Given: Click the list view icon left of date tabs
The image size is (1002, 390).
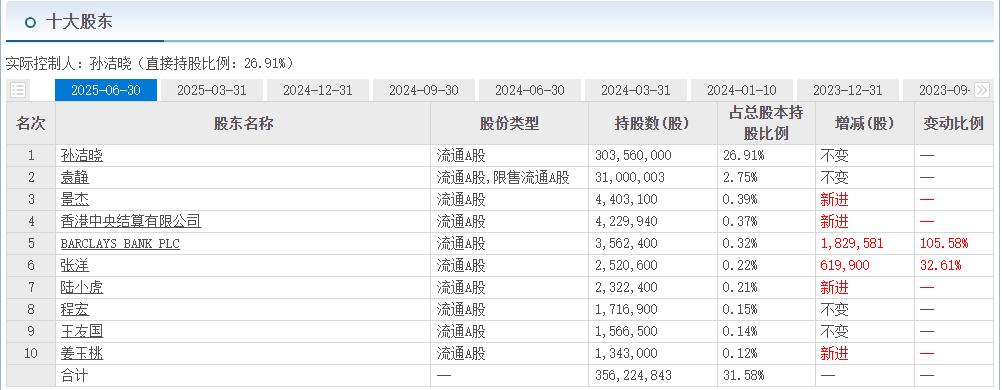Looking at the screenshot, I should [18, 90].
